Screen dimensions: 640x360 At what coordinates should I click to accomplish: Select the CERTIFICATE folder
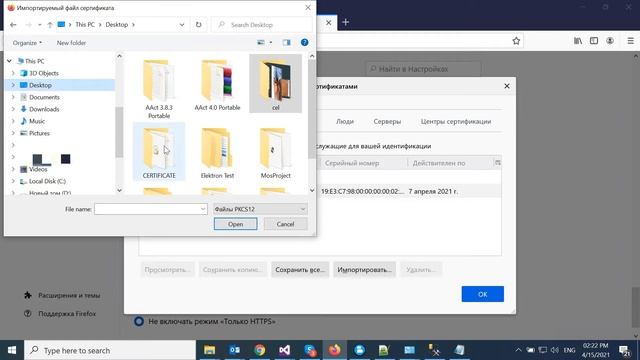tap(159, 151)
